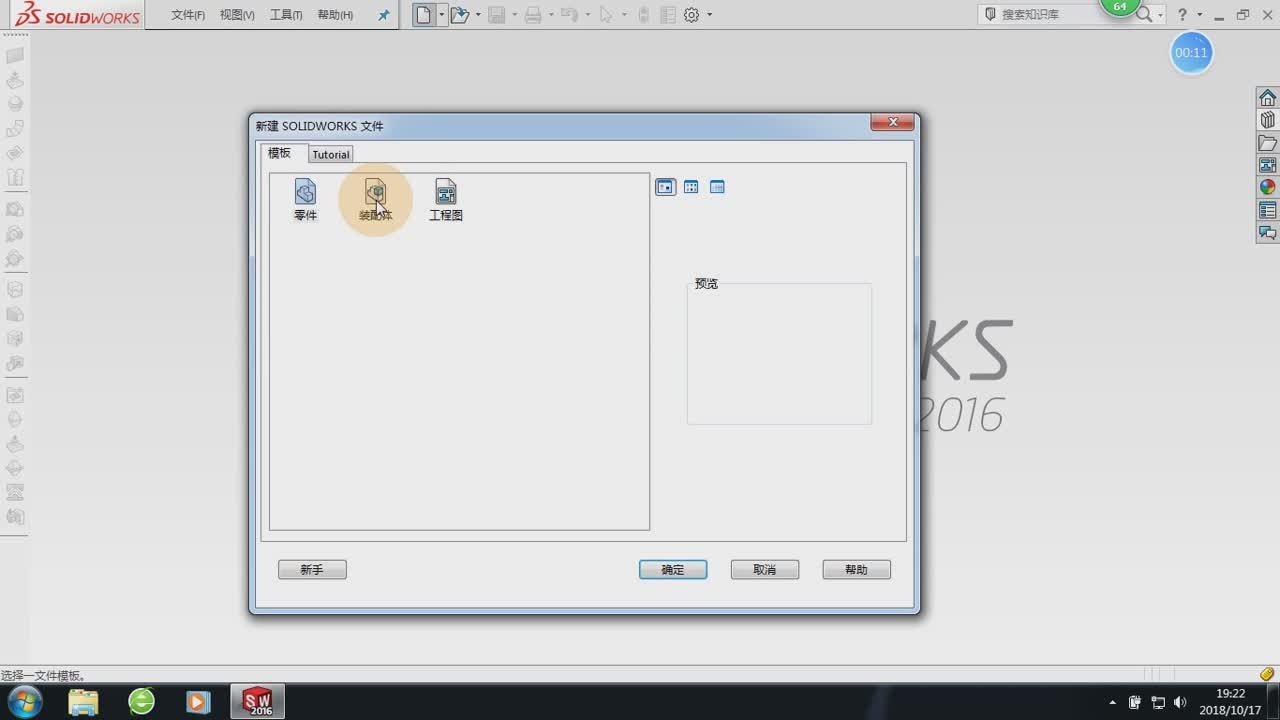Click the Save toolbar icon
This screenshot has height=720, width=1280.
coord(496,15)
